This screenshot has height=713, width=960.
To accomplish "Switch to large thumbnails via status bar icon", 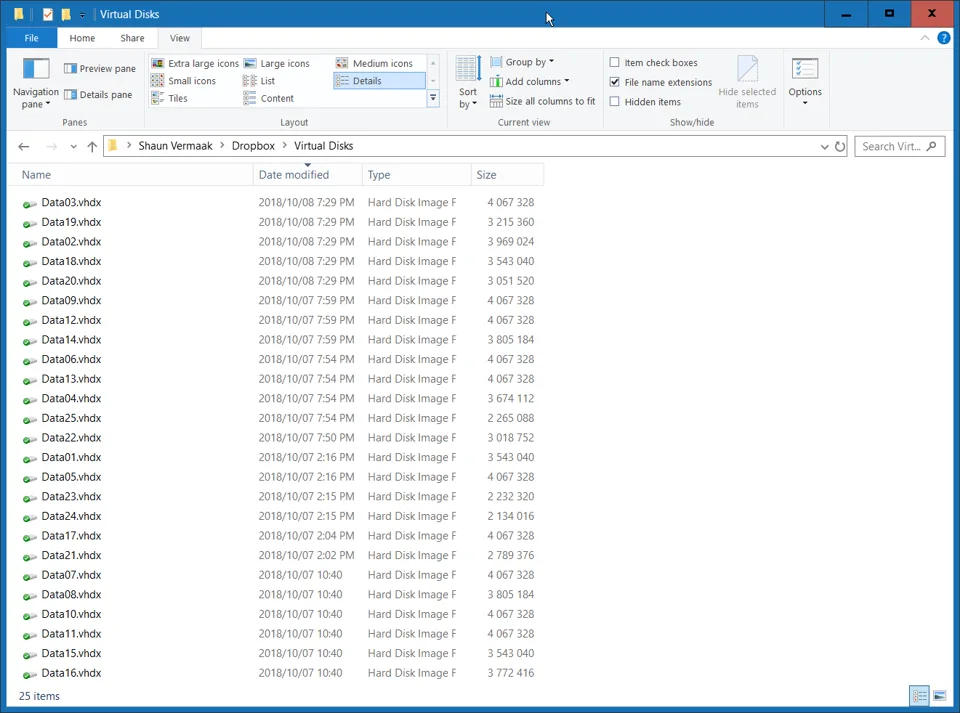I will point(940,696).
